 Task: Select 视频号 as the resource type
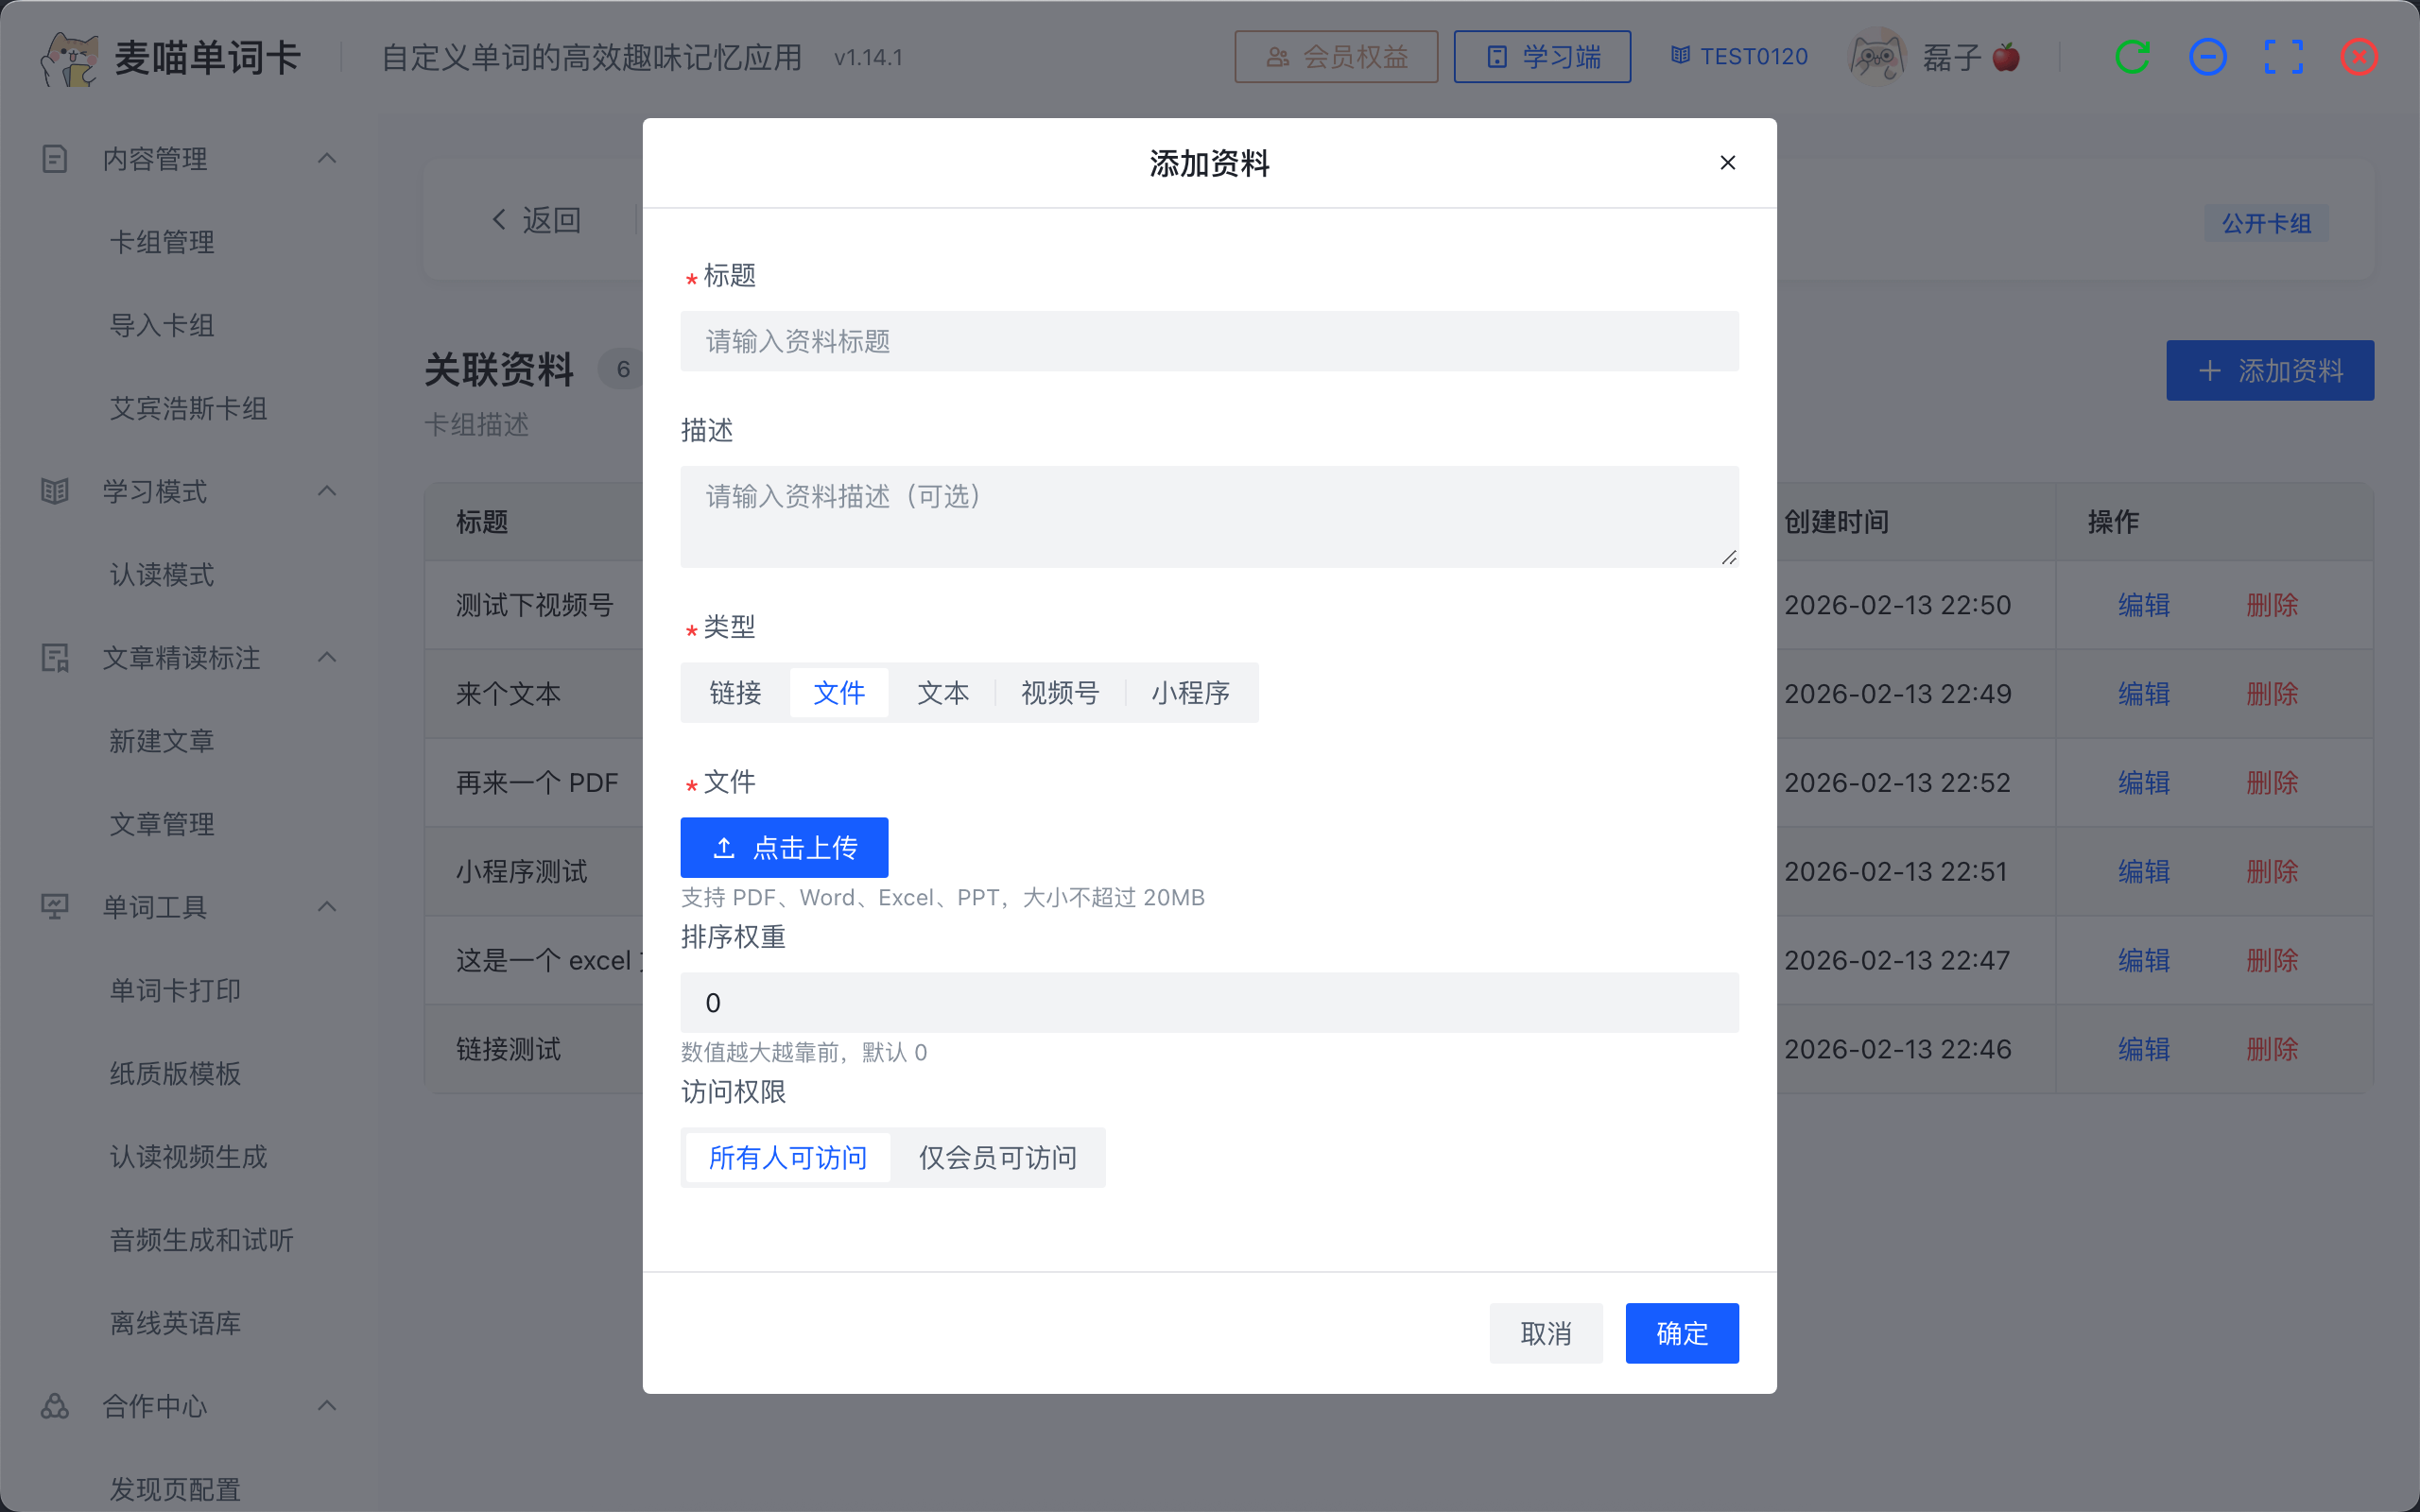tap(1059, 692)
